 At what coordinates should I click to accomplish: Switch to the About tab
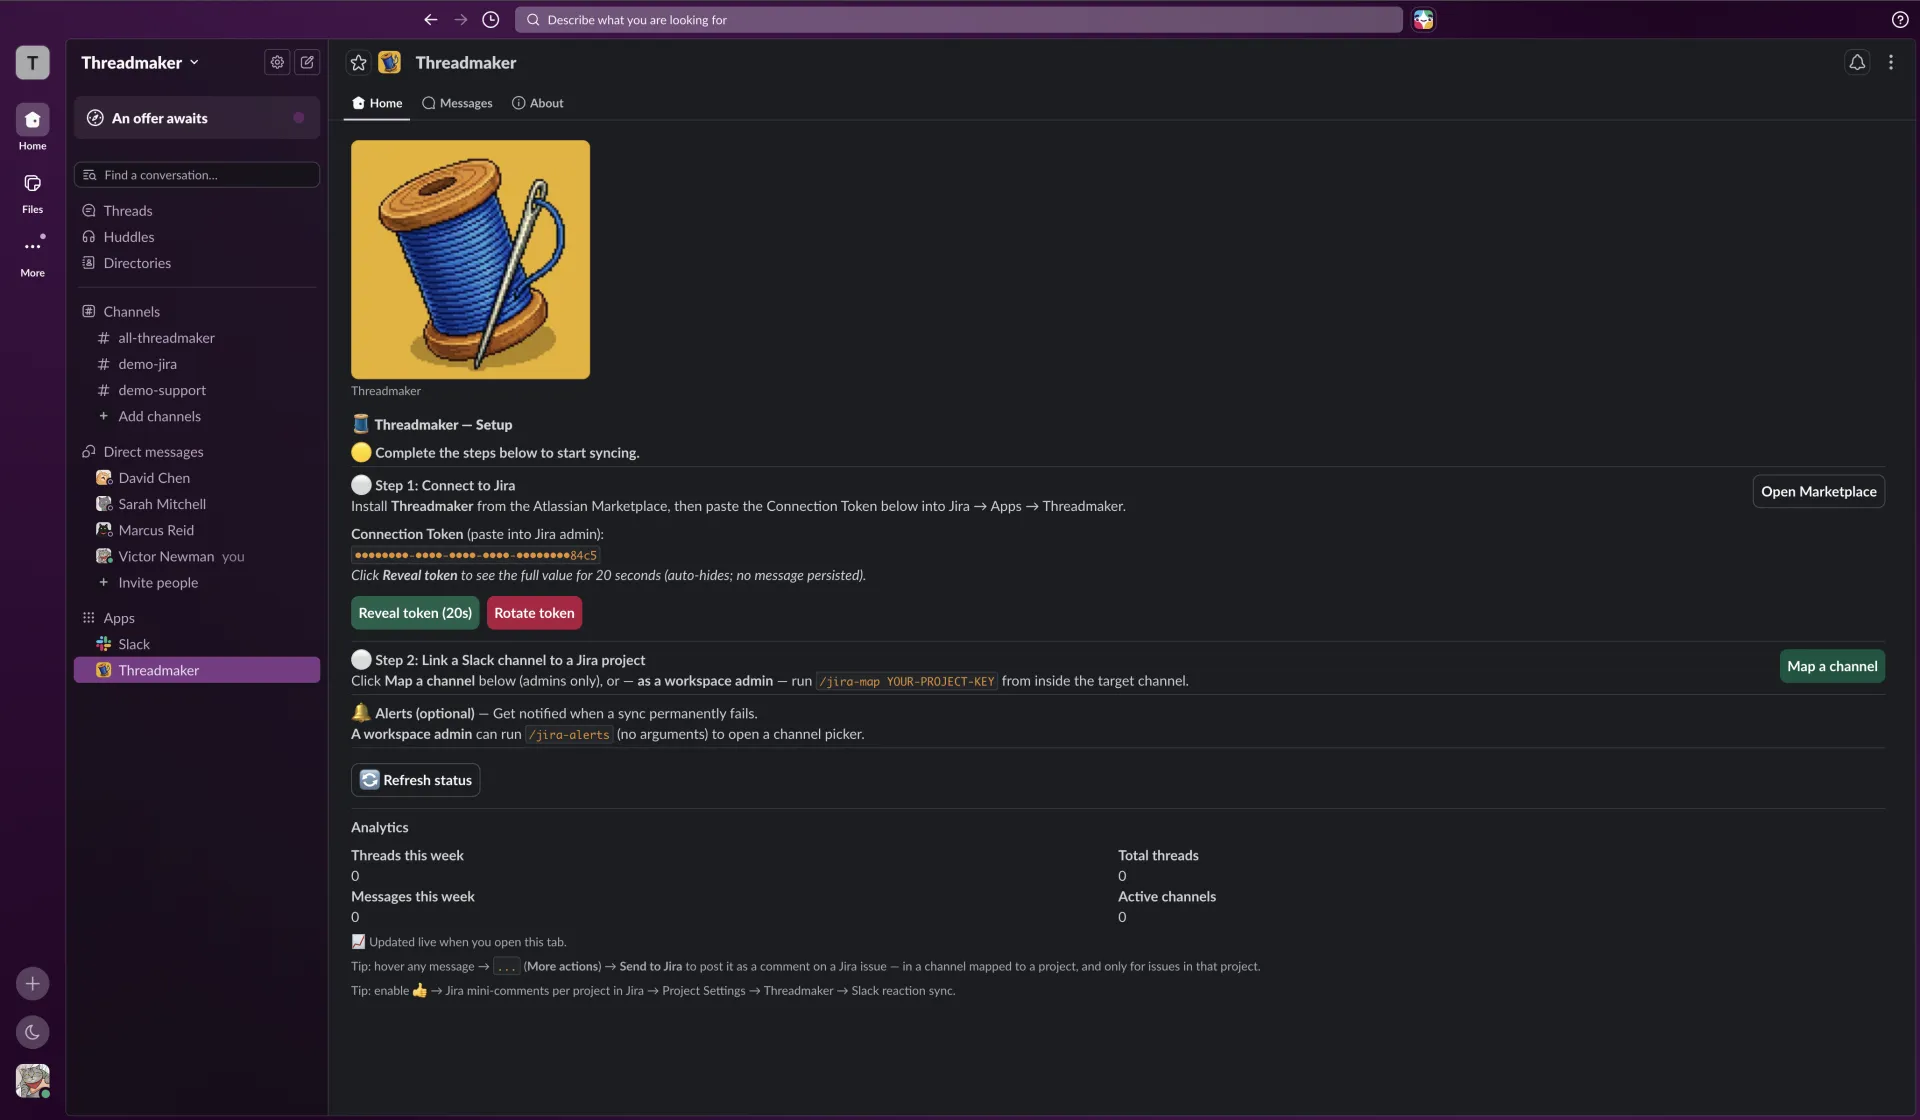pyautogui.click(x=538, y=103)
